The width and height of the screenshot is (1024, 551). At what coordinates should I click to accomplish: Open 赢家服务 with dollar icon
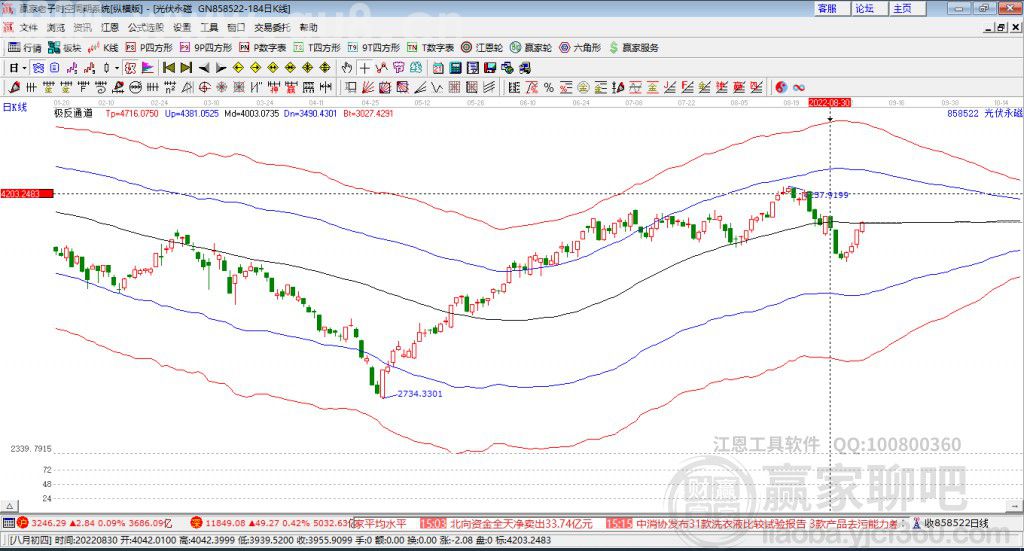coord(634,48)
